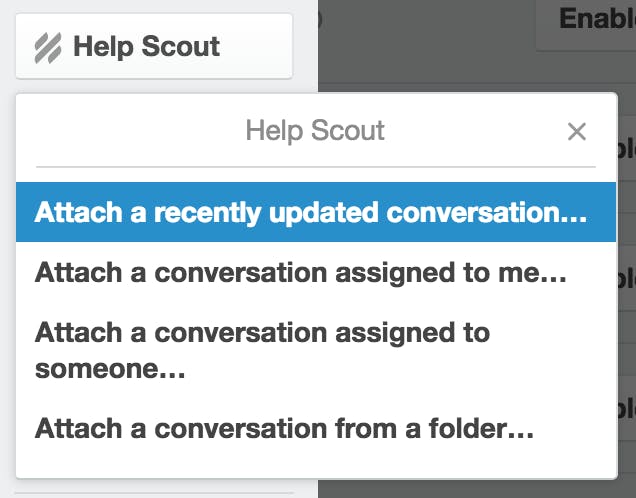Select Attach a conversation from a folder

pos(284,428)
